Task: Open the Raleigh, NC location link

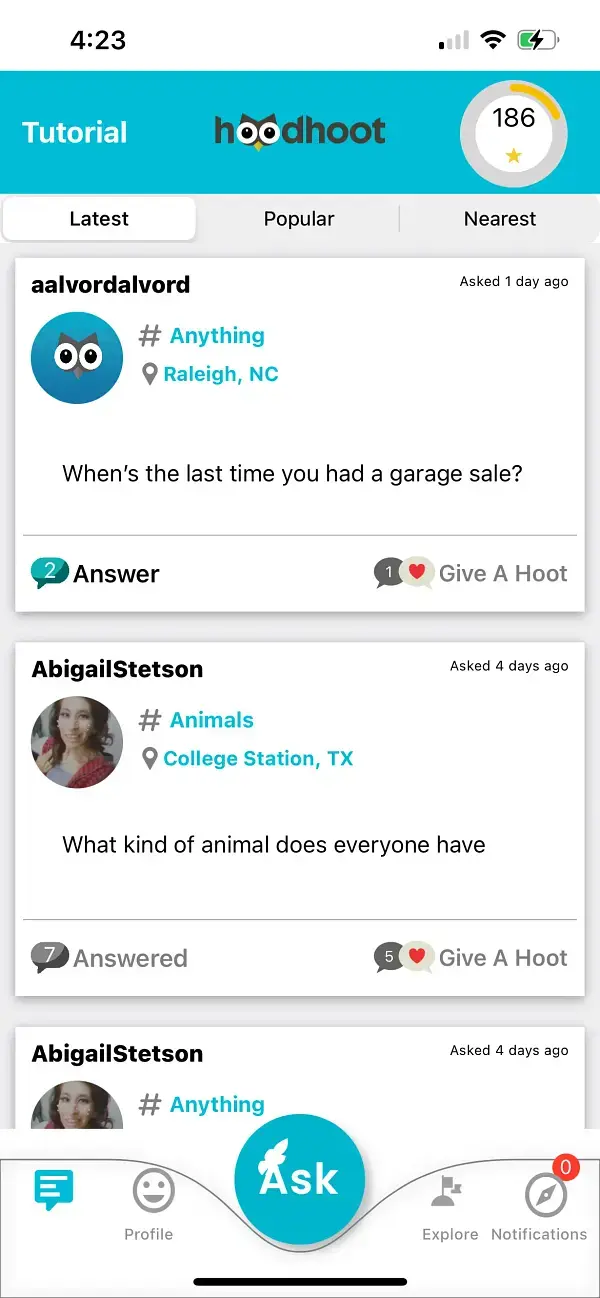Action: pyautogui.click(x=220, y=374)
